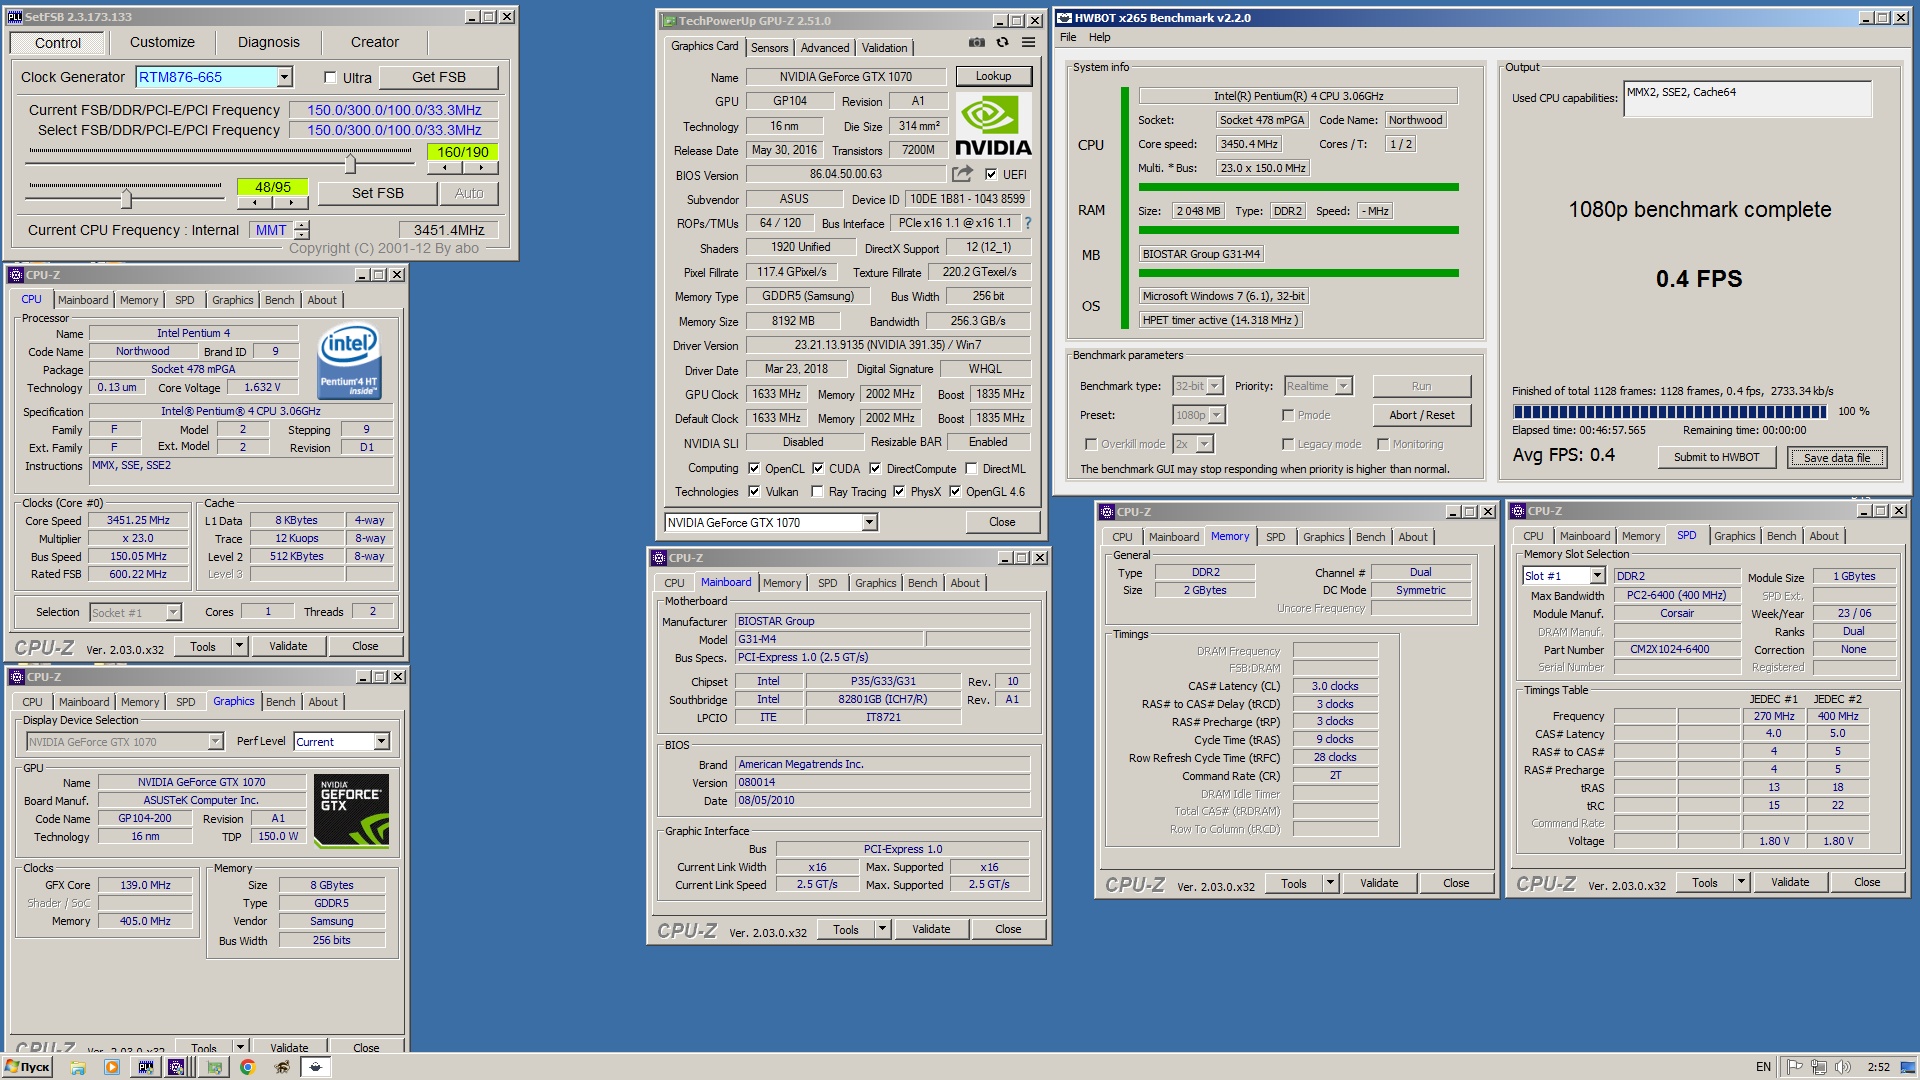1920x1080 pixels.
Task: Open the Benchmark type 32-bit dropdown
Action: 1215,386
